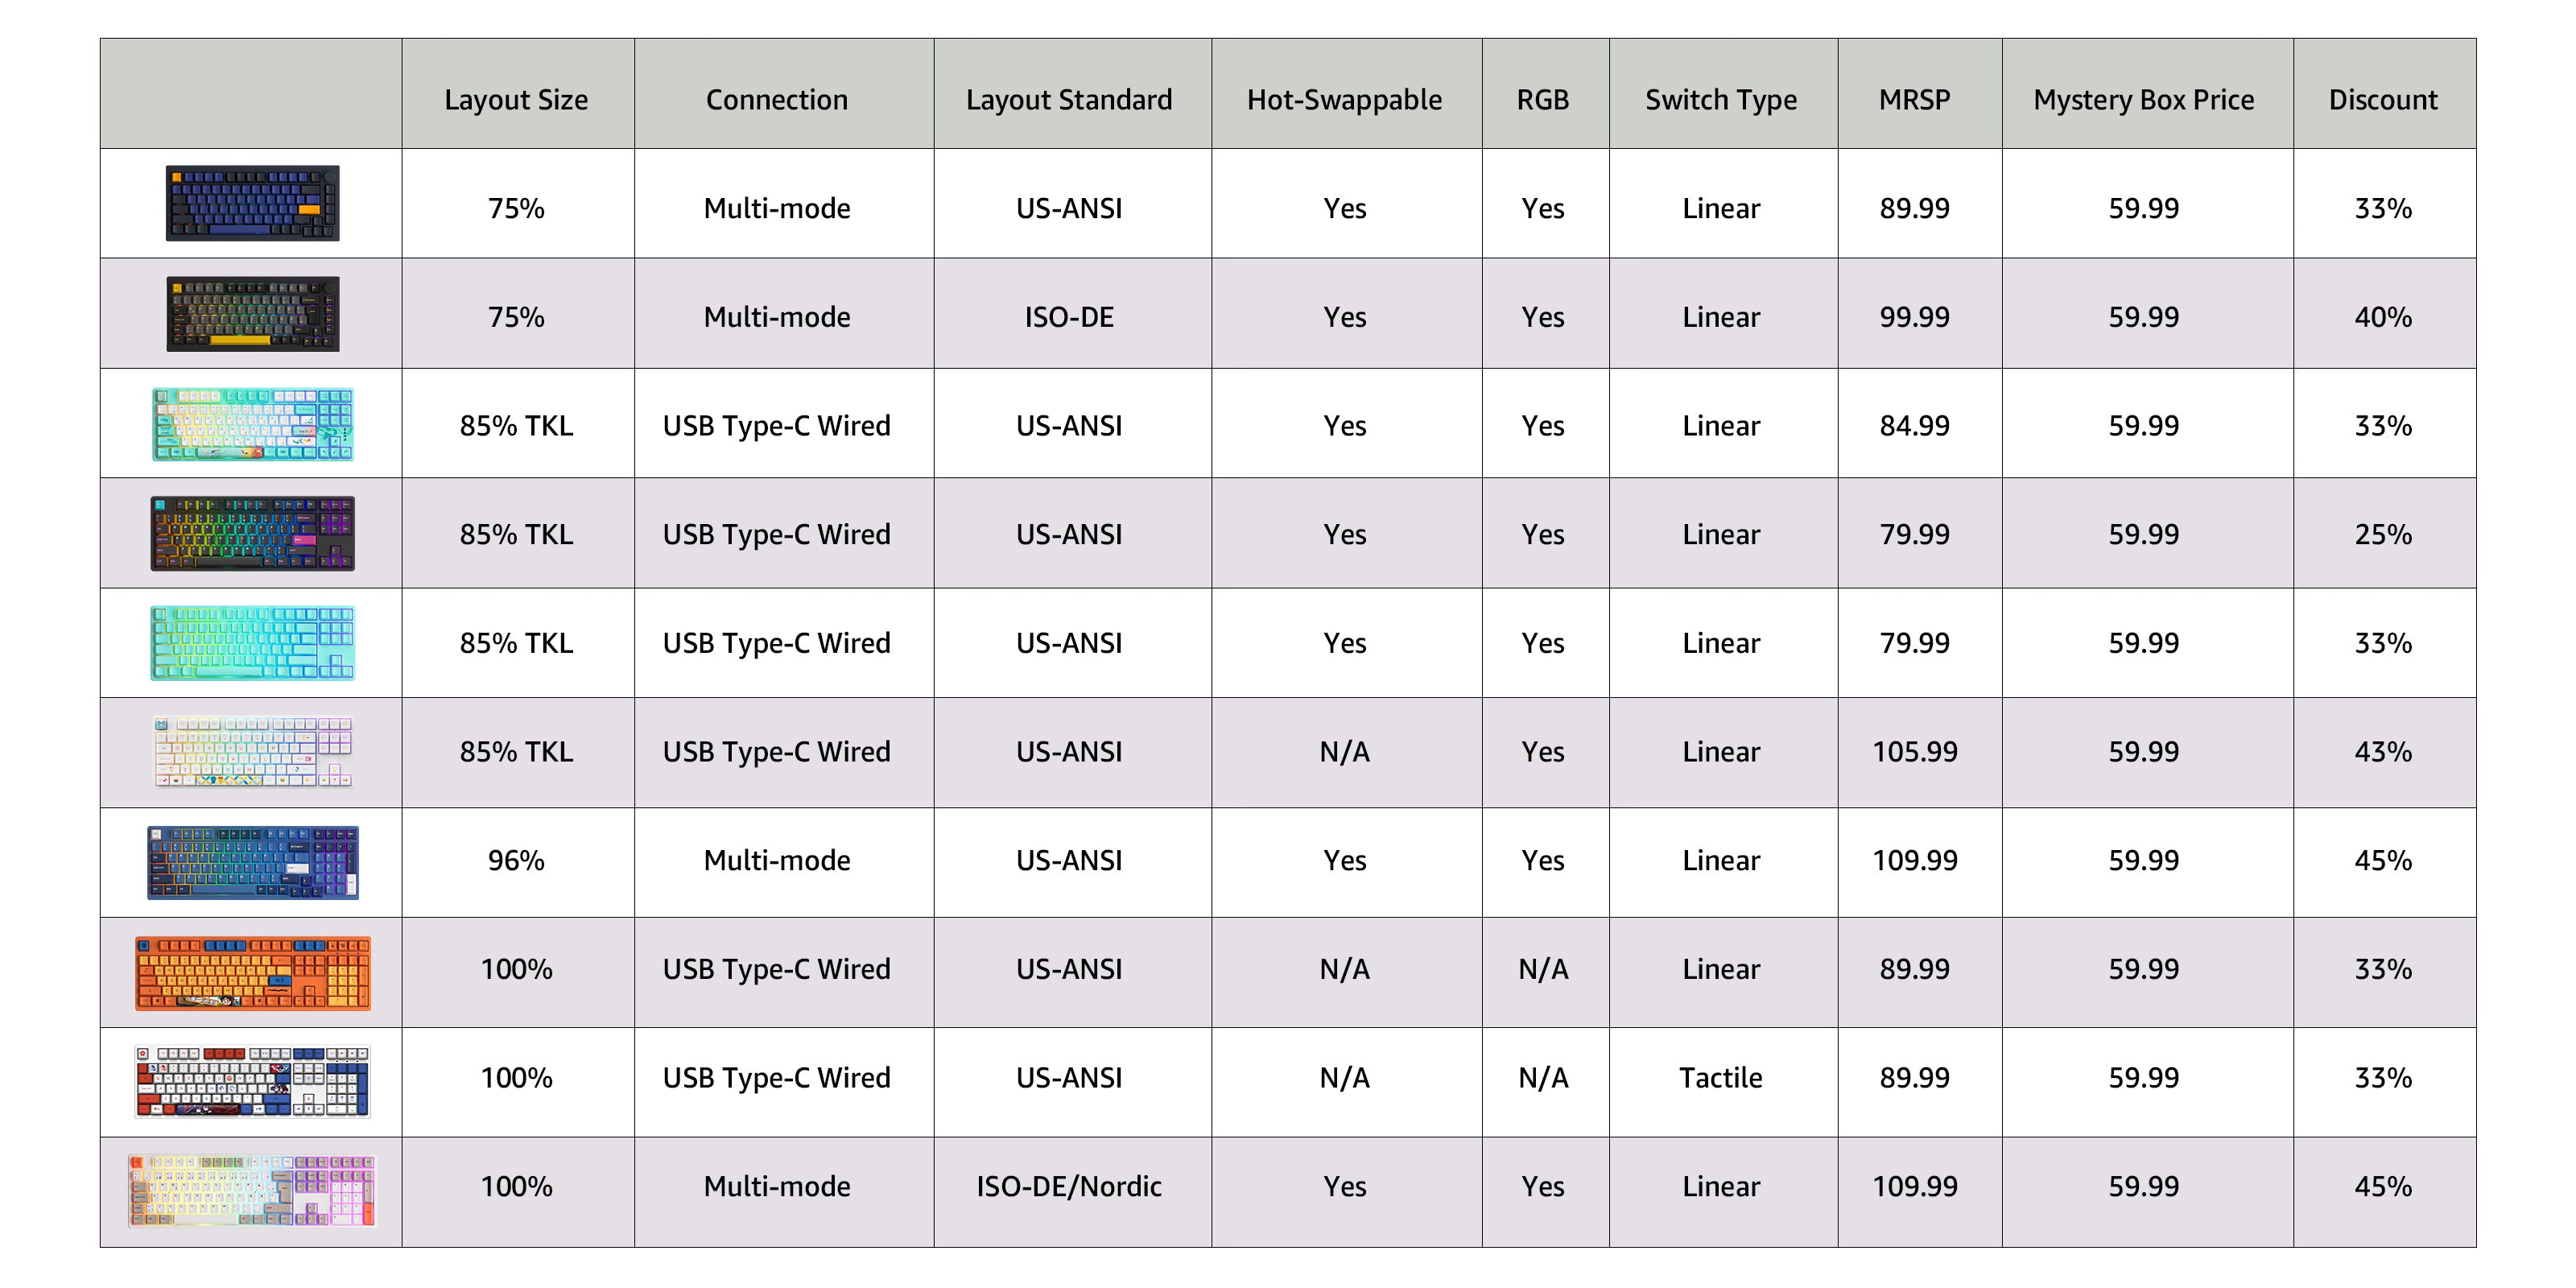2576x1288 pixels.
Task: Select the blue 96% keyboard thumbnail
Action: click(x=252, y=862)
